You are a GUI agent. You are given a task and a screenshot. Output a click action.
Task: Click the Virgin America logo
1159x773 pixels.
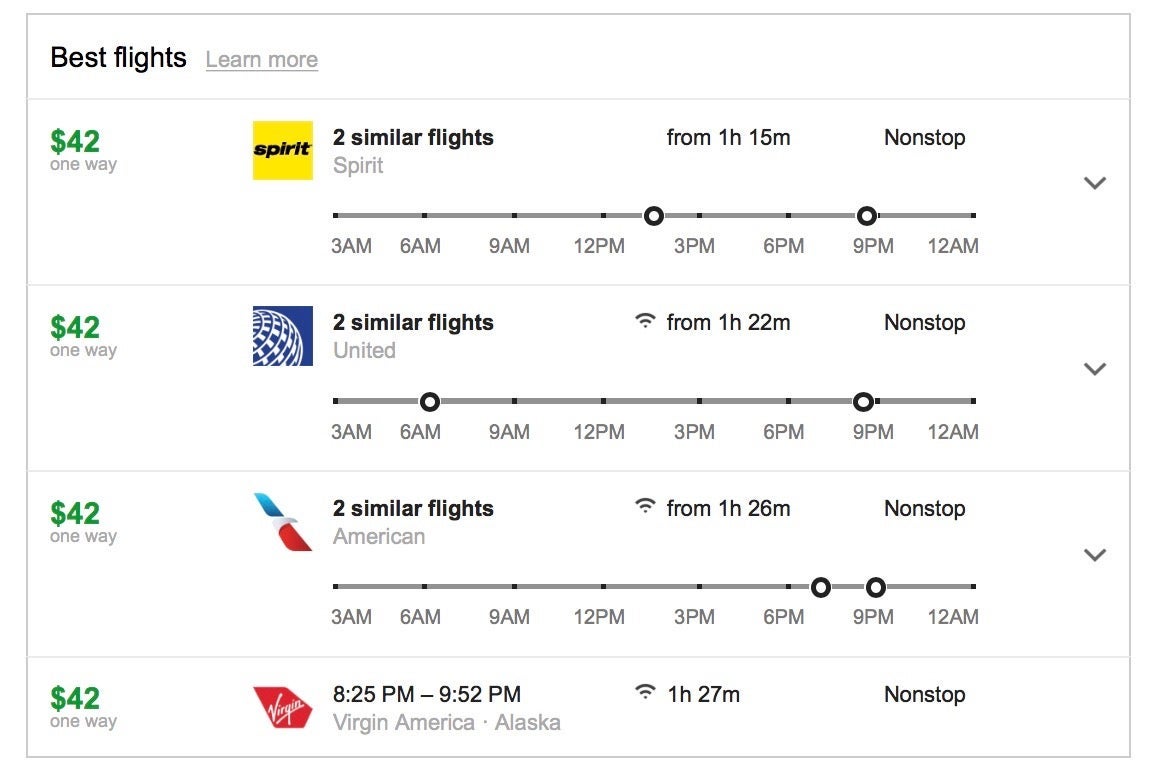(x=282, y=706)
